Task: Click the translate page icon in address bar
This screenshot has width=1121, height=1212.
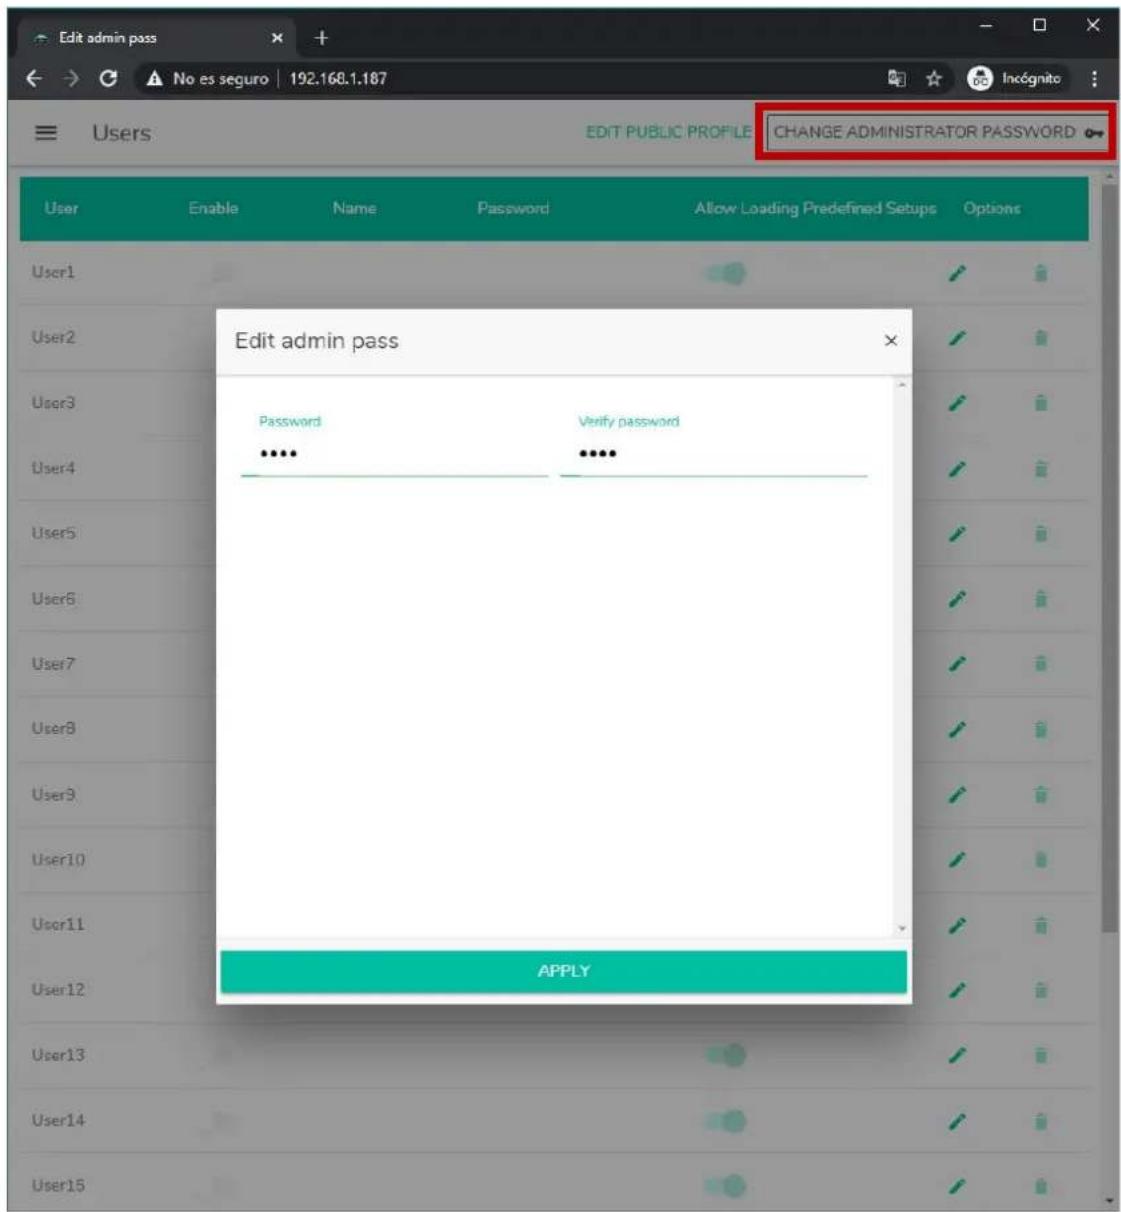Action: tap(896, 78)
